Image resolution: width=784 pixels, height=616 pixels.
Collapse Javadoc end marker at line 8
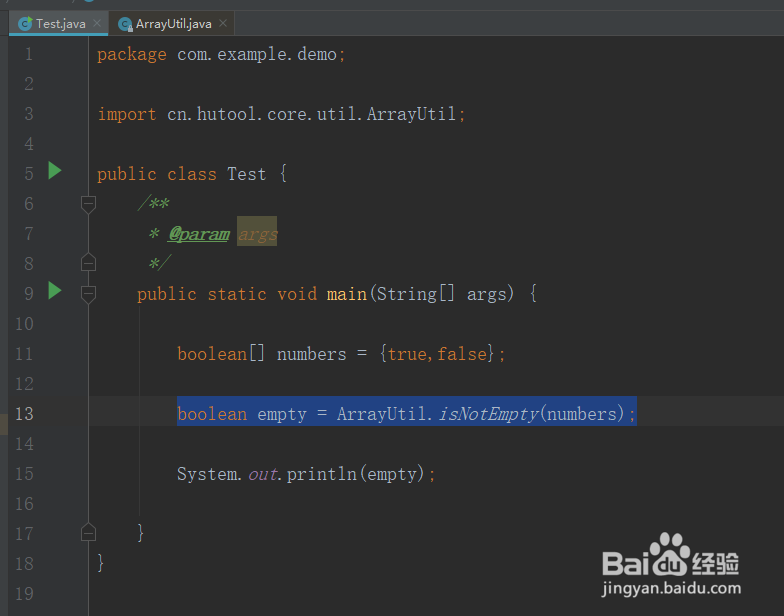pyautogui.click(x=88, y=262)
